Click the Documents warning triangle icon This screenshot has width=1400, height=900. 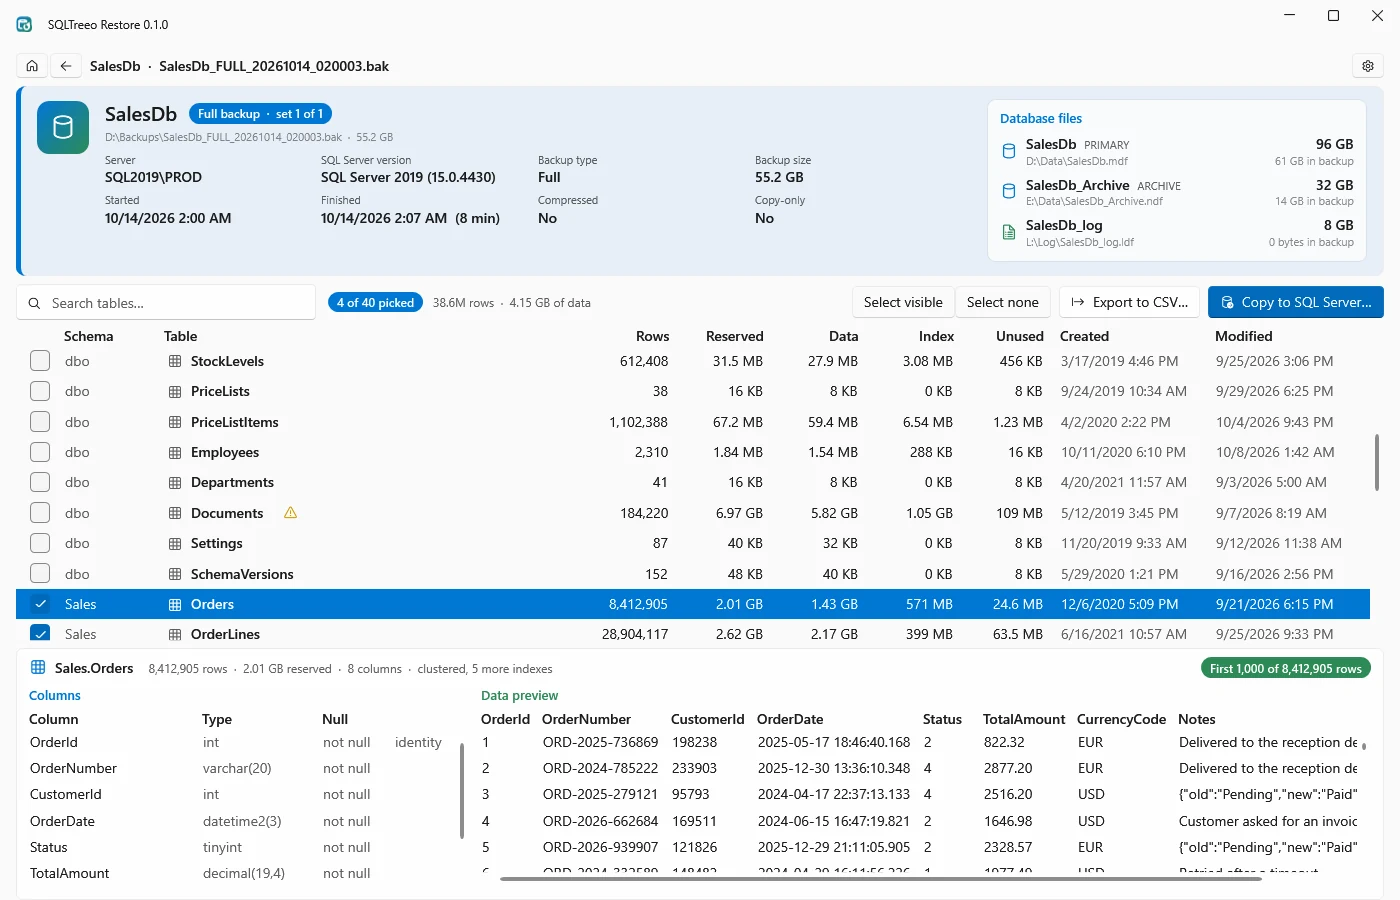point(291,513)
